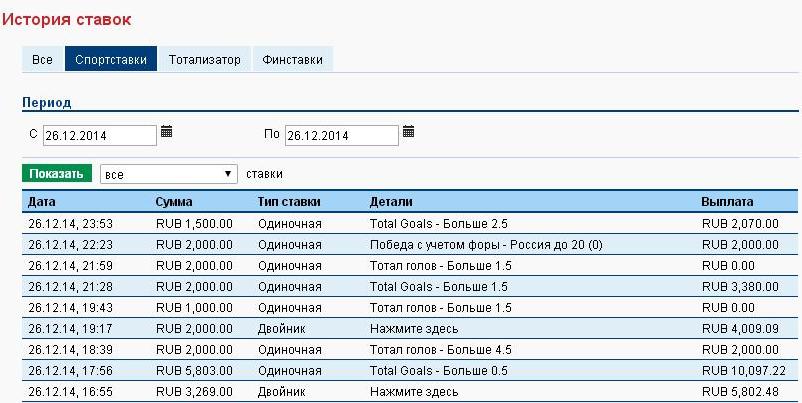Open calendar picker for end date

coord(408,132)
